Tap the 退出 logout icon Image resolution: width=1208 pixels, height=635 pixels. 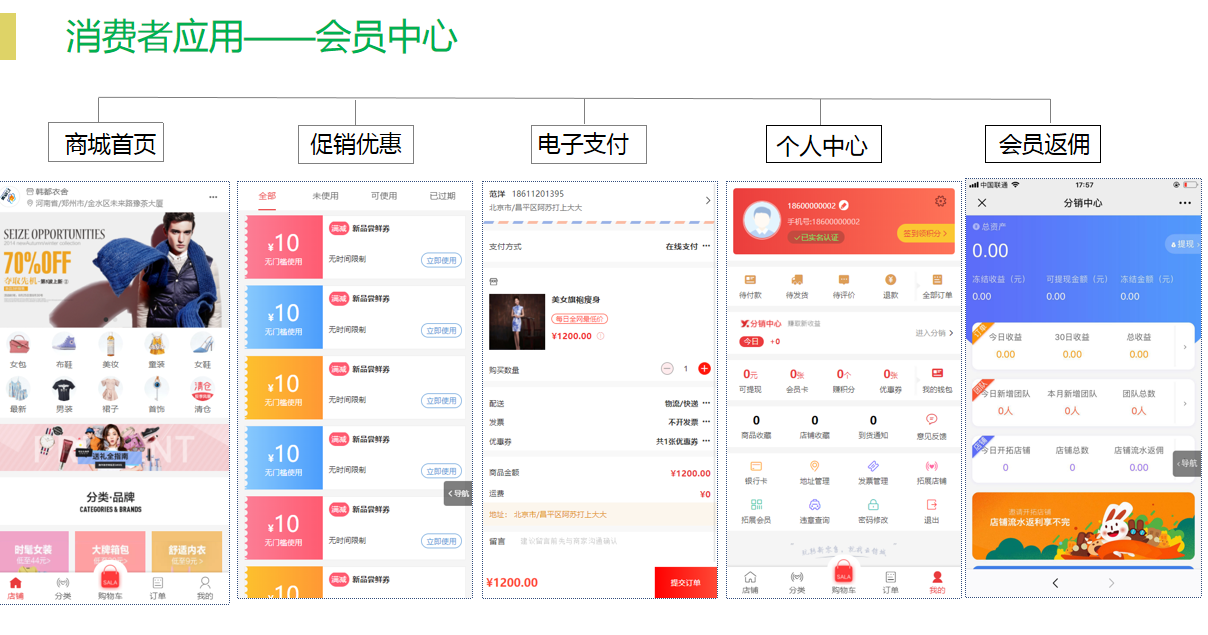coord(931,506)
